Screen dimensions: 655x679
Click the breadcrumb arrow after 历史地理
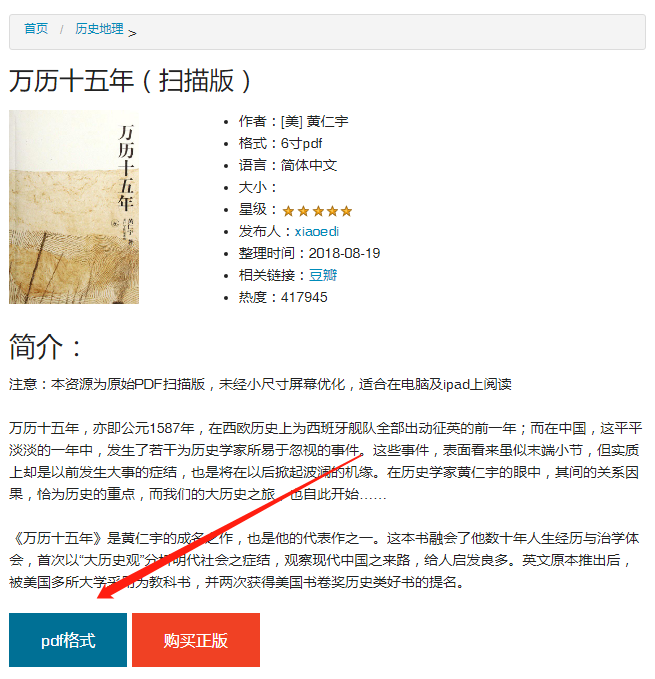click(132, 33)
